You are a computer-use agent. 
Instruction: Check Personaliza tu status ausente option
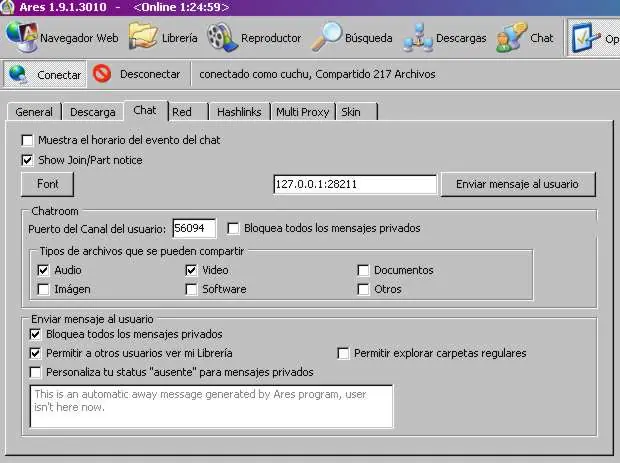(x=35, y=372)
